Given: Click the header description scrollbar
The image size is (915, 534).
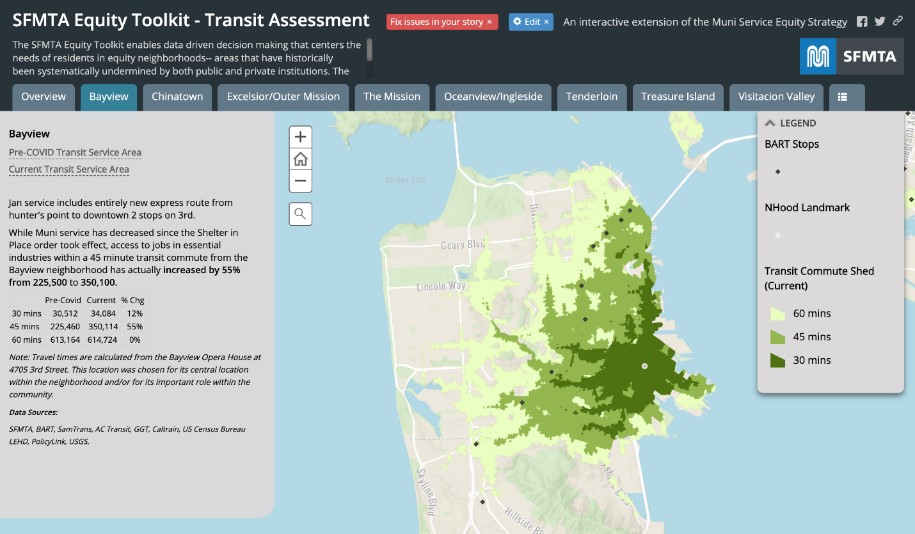Looking at the screenshot, I should click(x=370, y=51).
